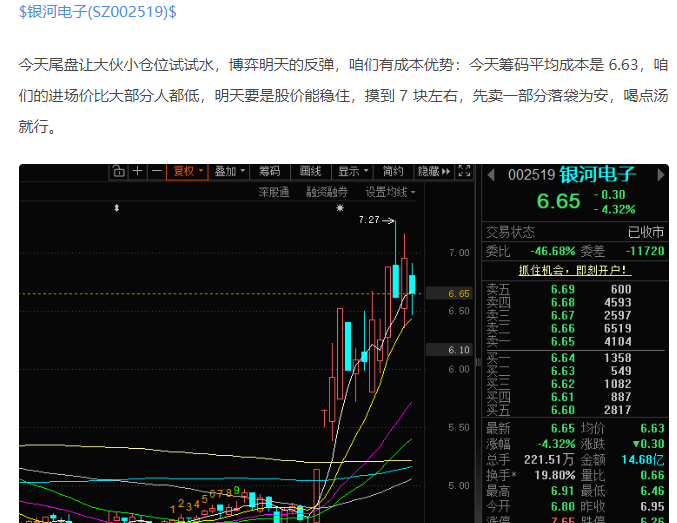This screenshot has height=523, width=677.
Task: Go to previous stock with left arrow
Action: pyautogui.click(x=490, y=175)
